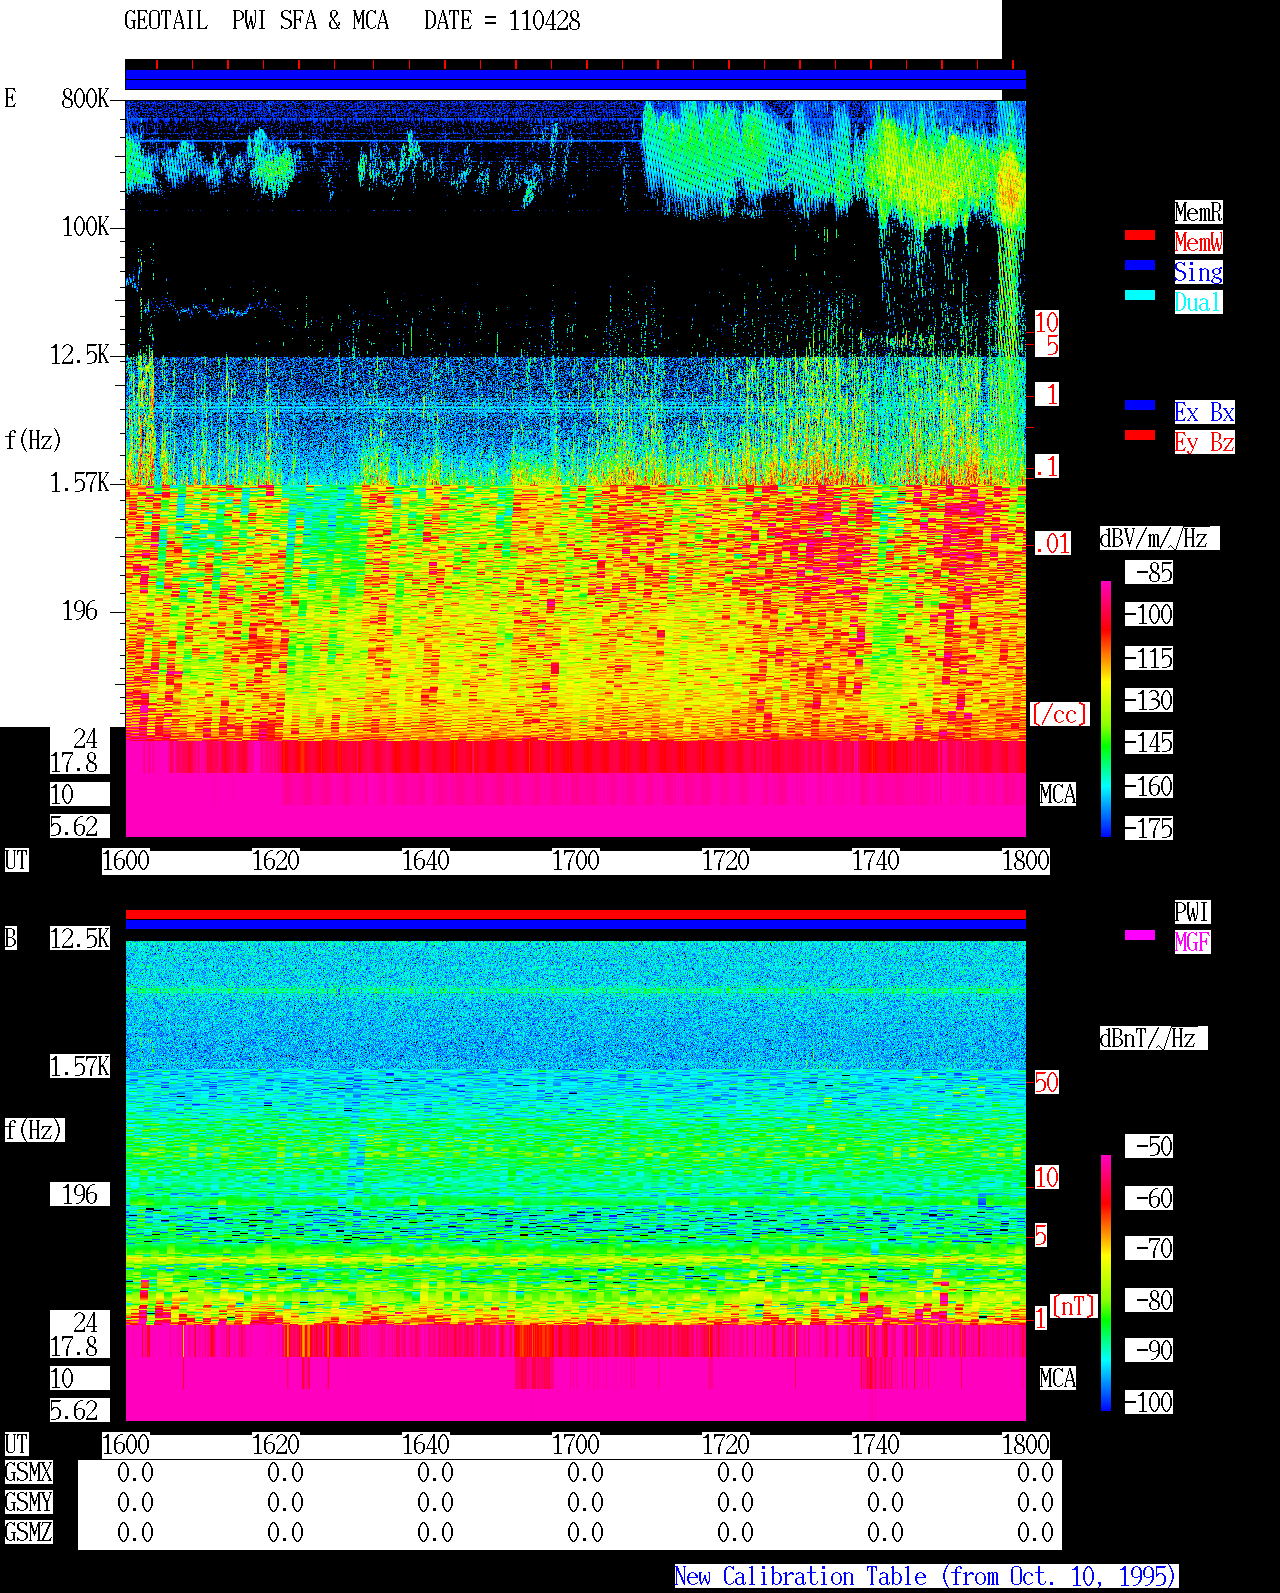Click the red MemW legend swatch

pos(1140,235)
